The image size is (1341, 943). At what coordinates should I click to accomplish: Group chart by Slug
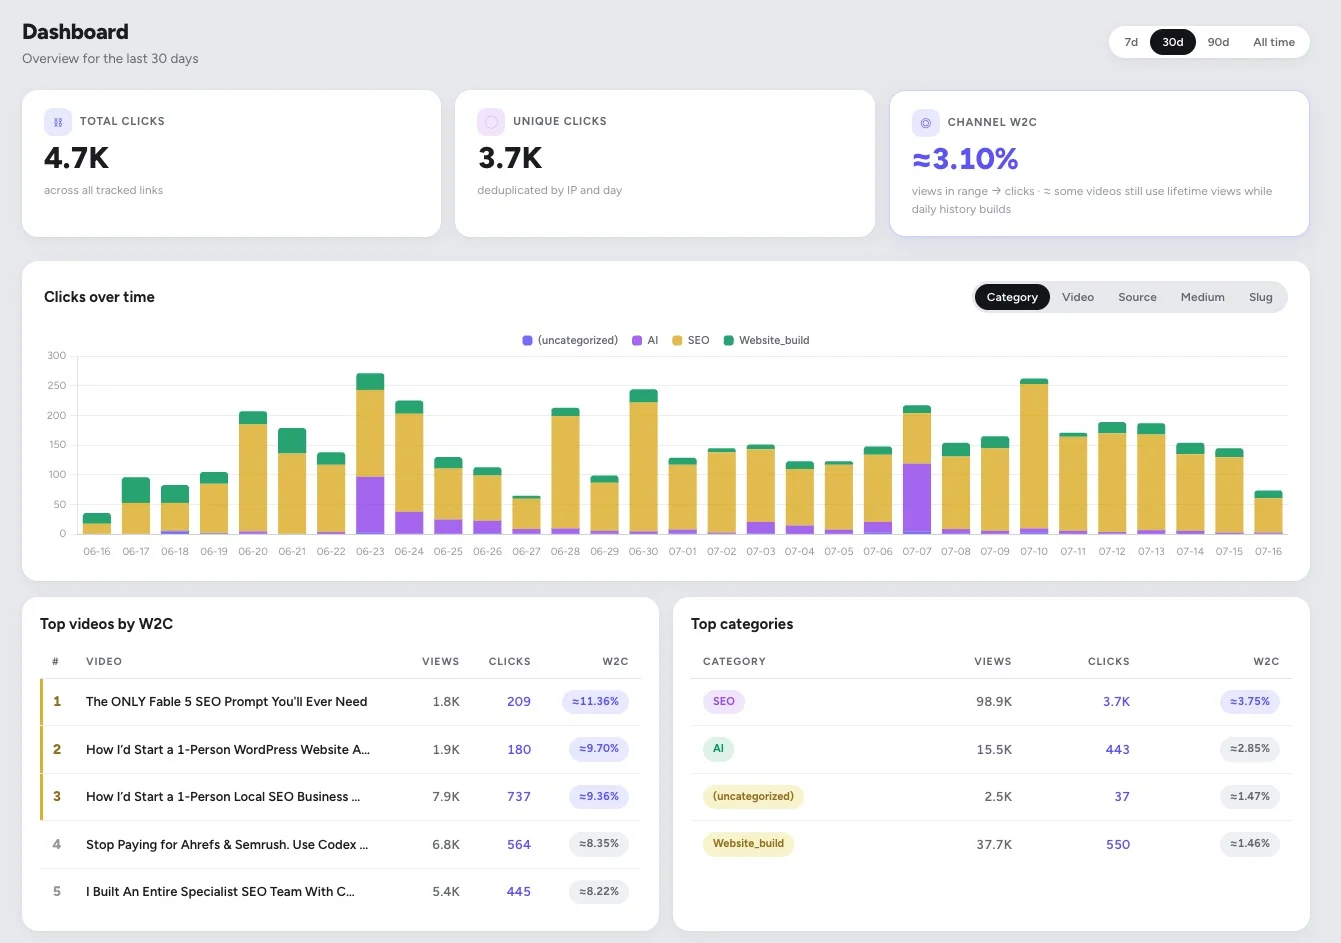point(1261,297)
